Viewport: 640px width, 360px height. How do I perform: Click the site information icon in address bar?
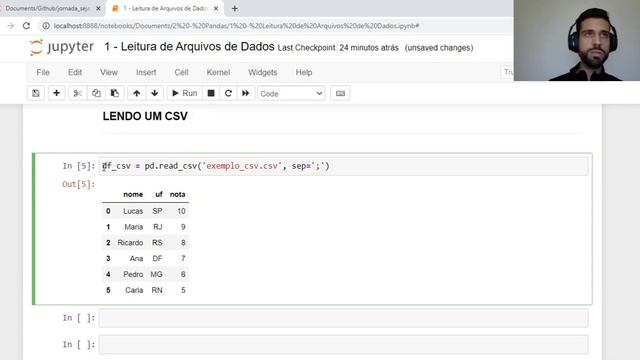(46, 26)
